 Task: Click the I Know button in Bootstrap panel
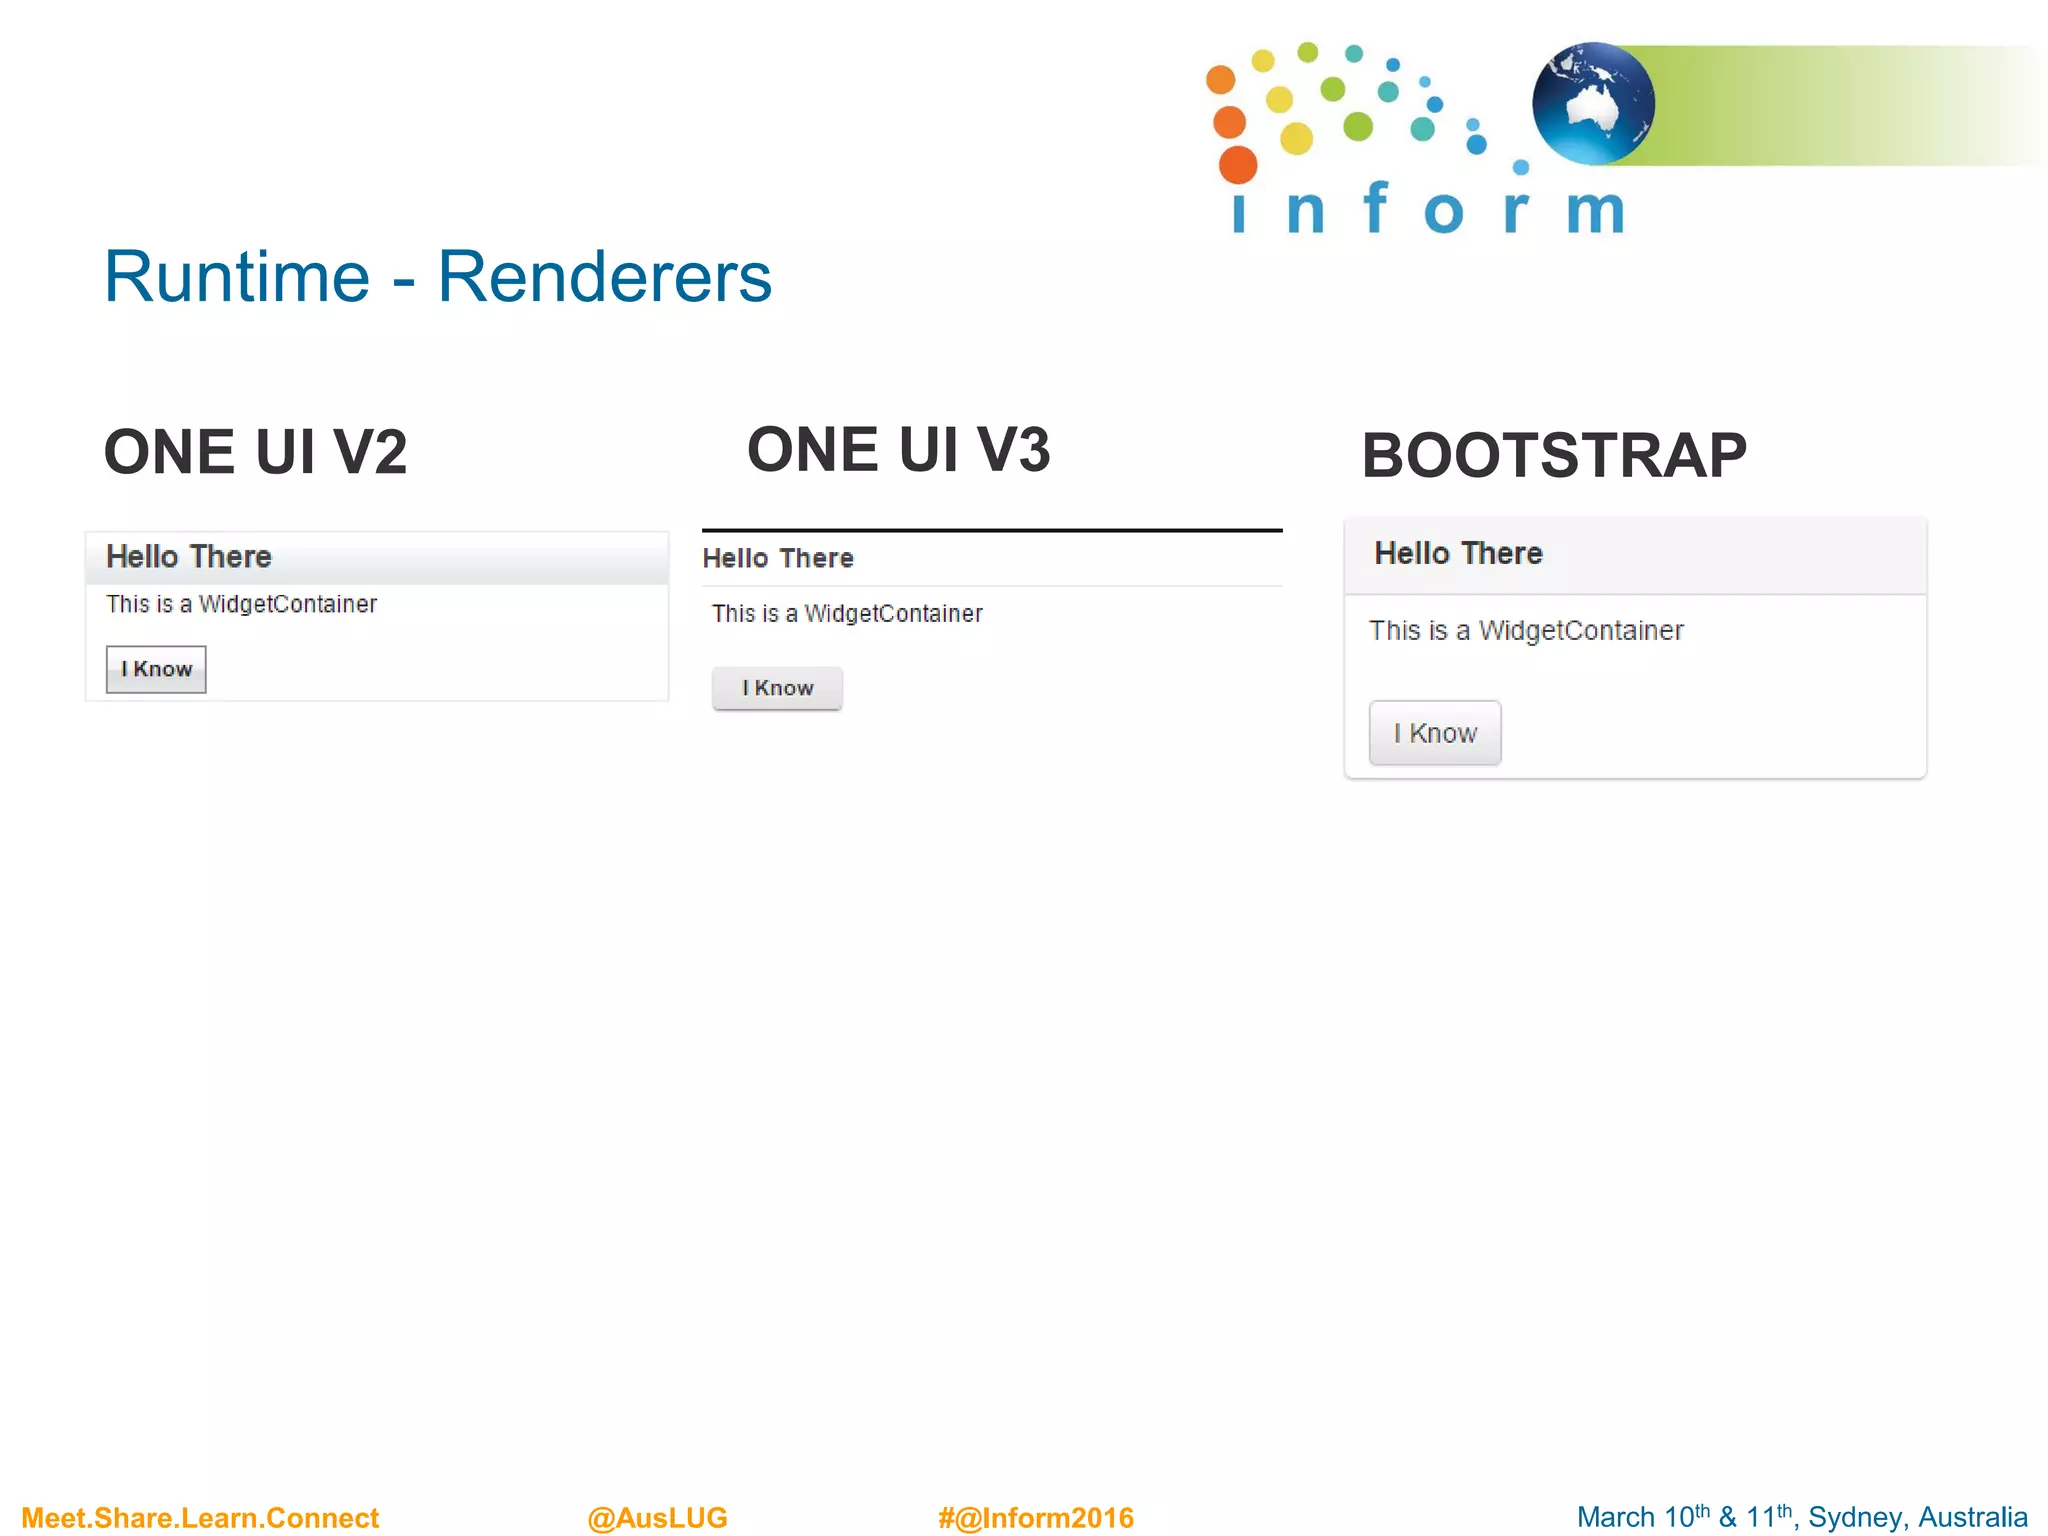coord(1435,733)
